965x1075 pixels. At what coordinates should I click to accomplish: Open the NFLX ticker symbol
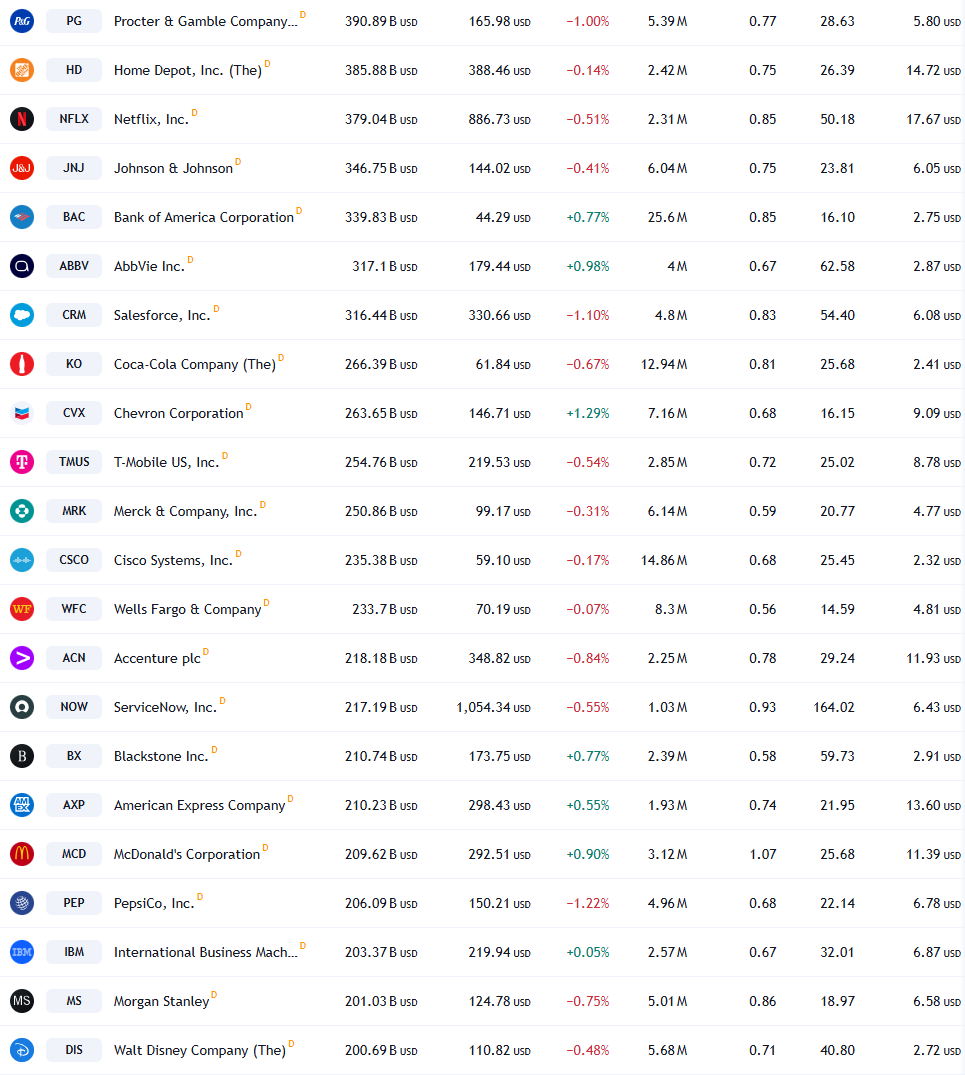(74, 119)
